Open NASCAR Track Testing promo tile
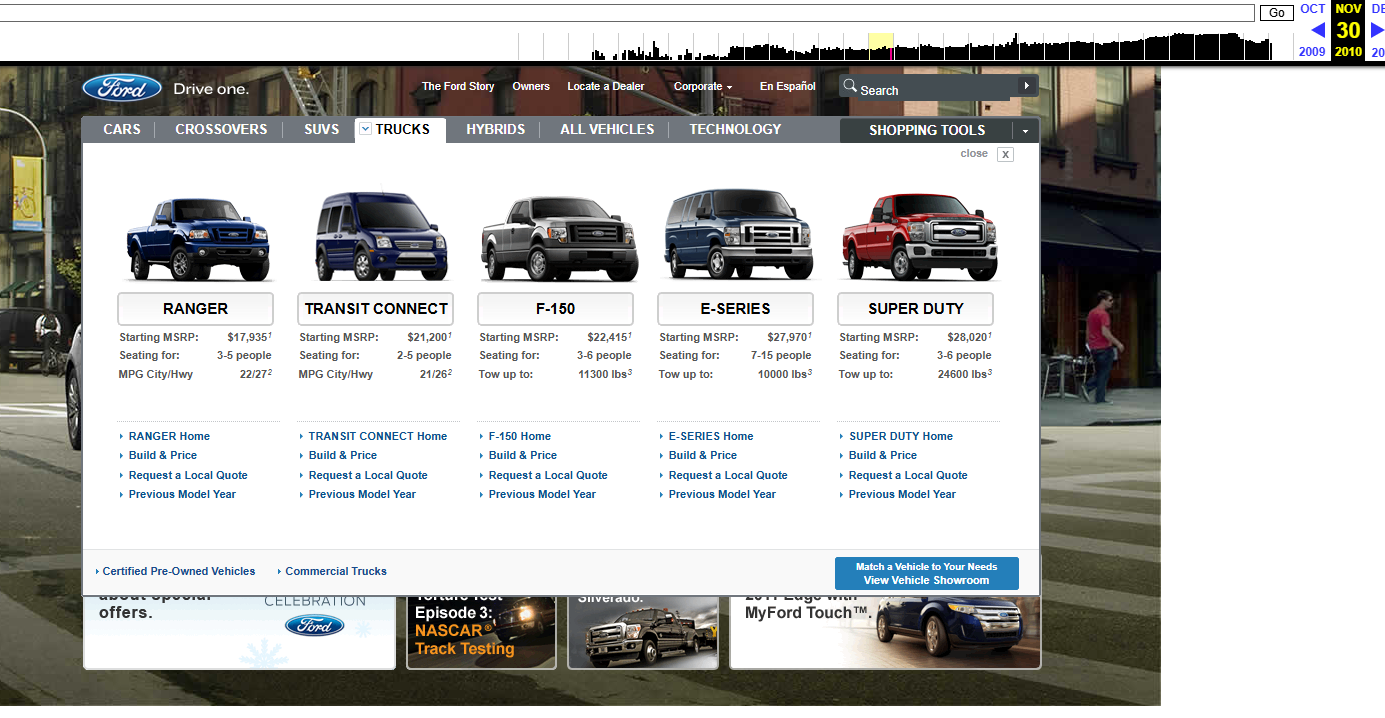The width and height of the screenshot is (1385, 718). point(481,632)
